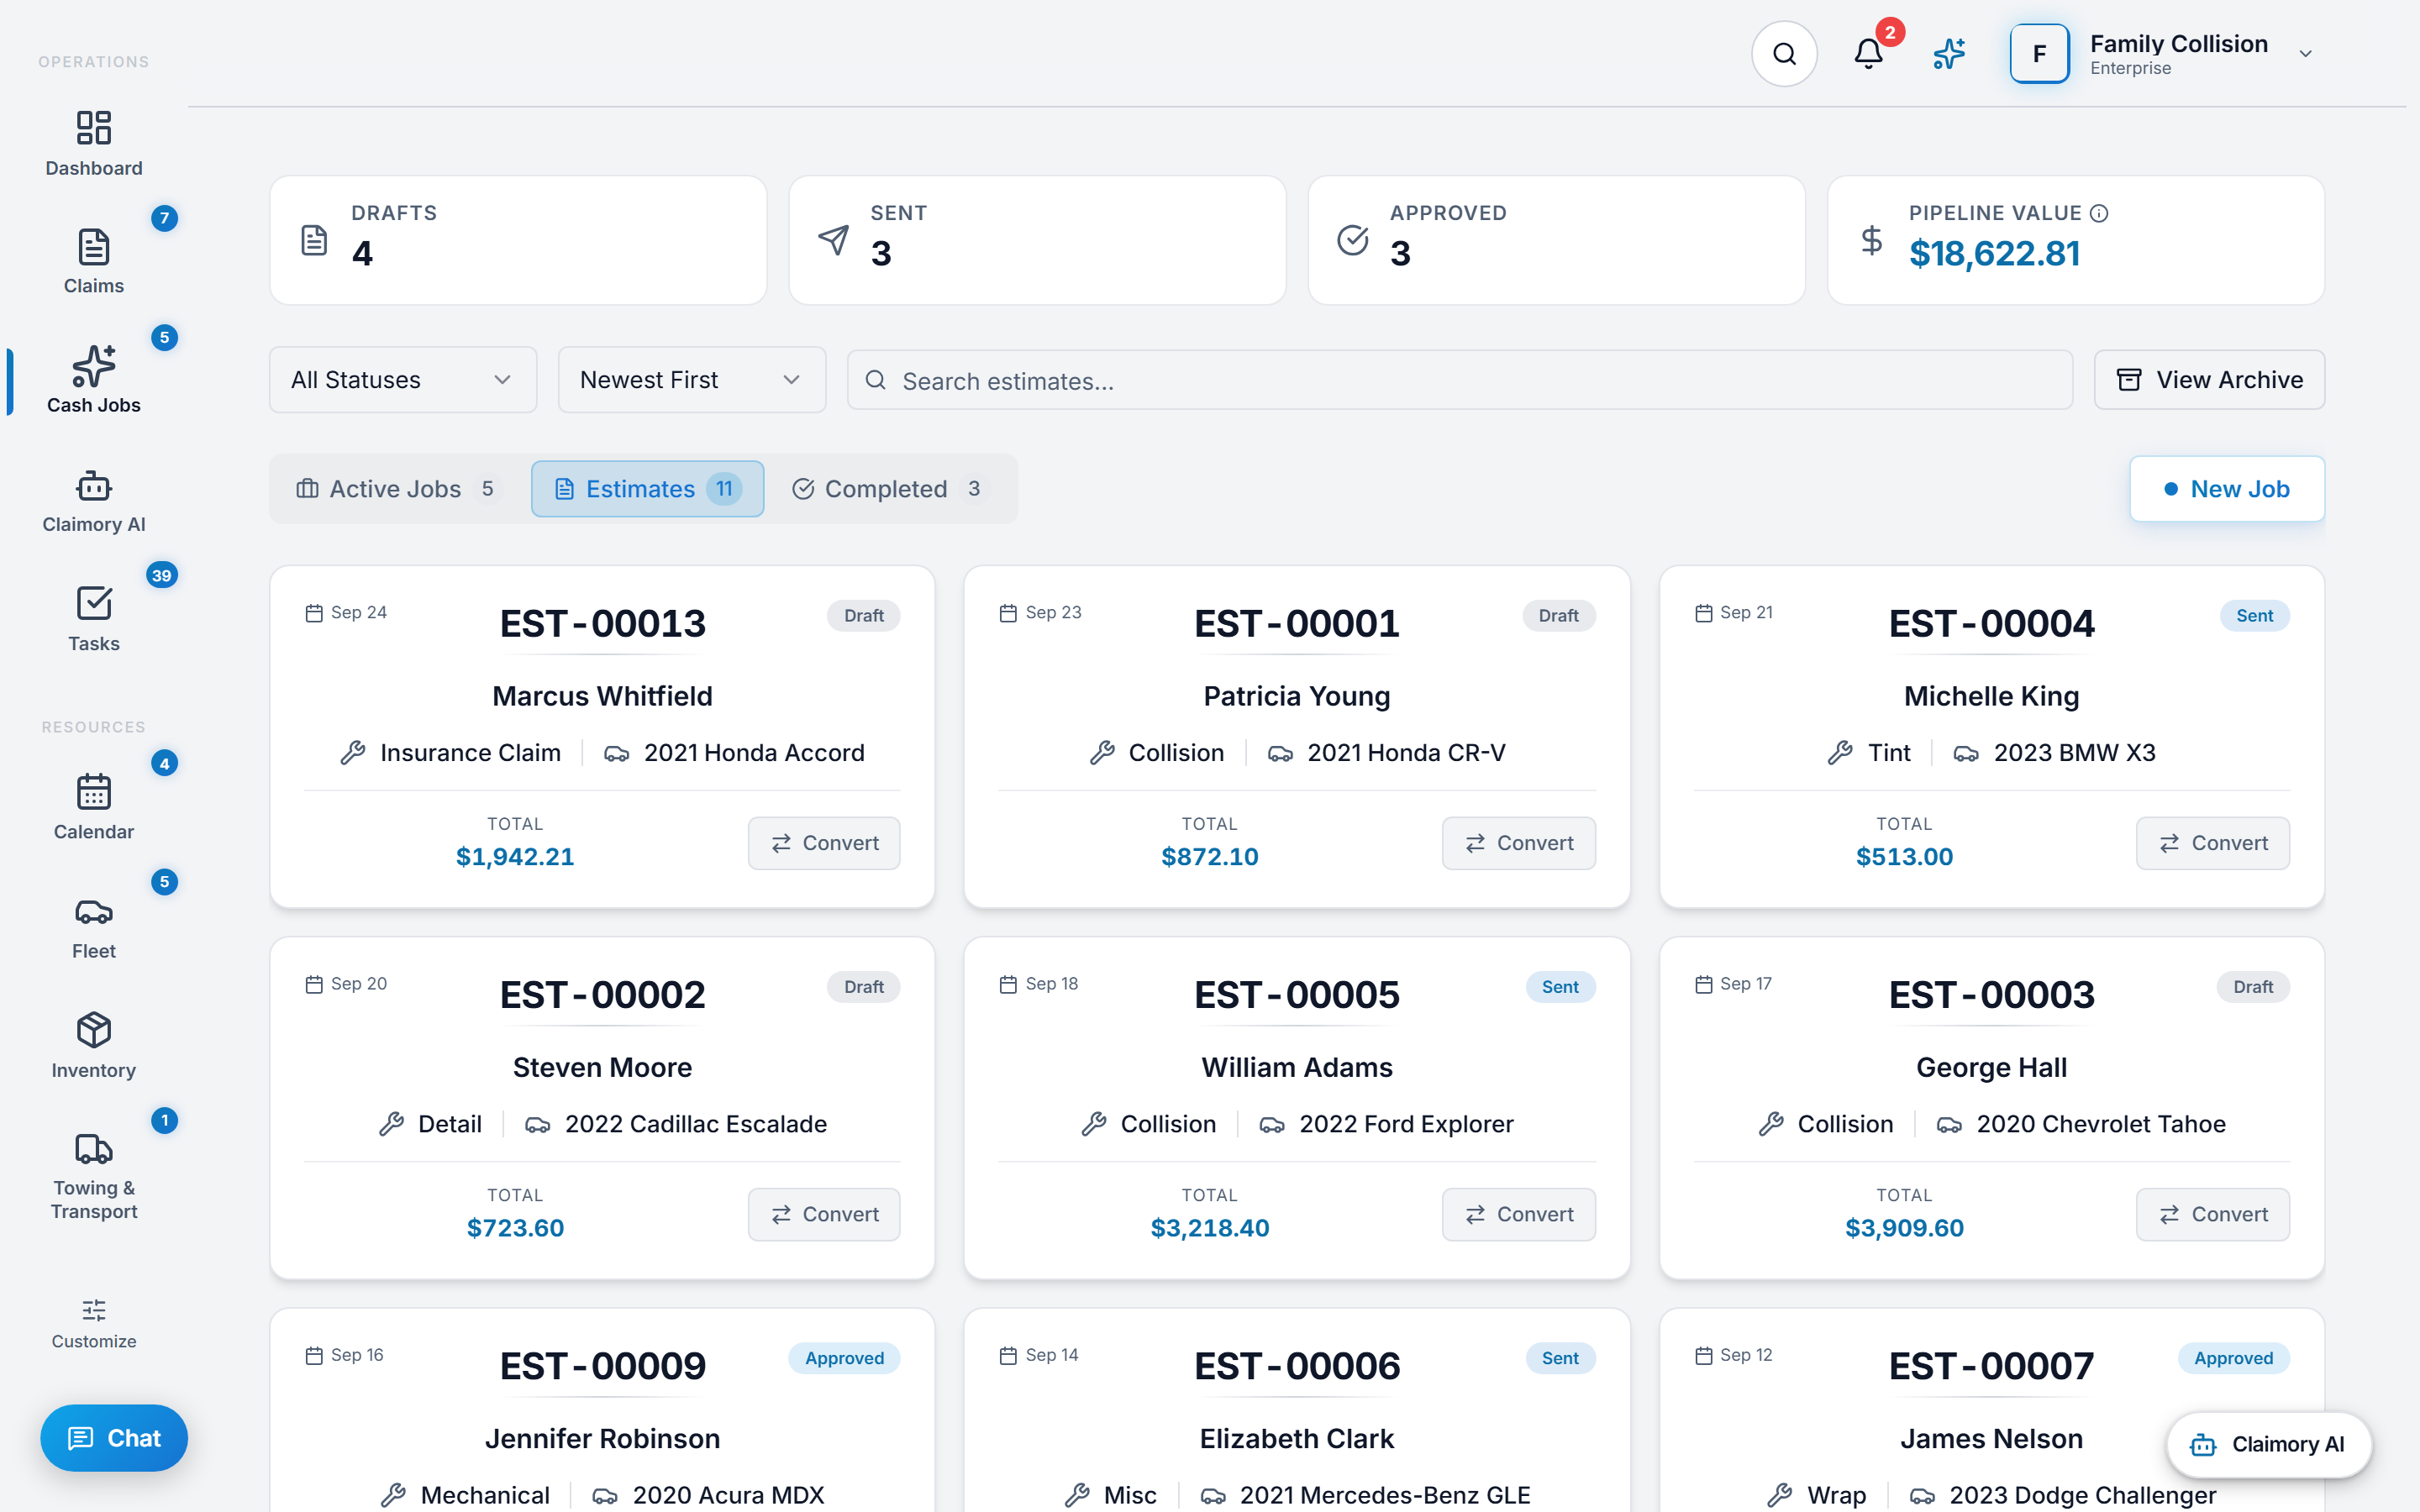Open Claimory AI robot icon in sidebar
Viewport: 2420px width, 1512px height.
(x=94, y=485)
